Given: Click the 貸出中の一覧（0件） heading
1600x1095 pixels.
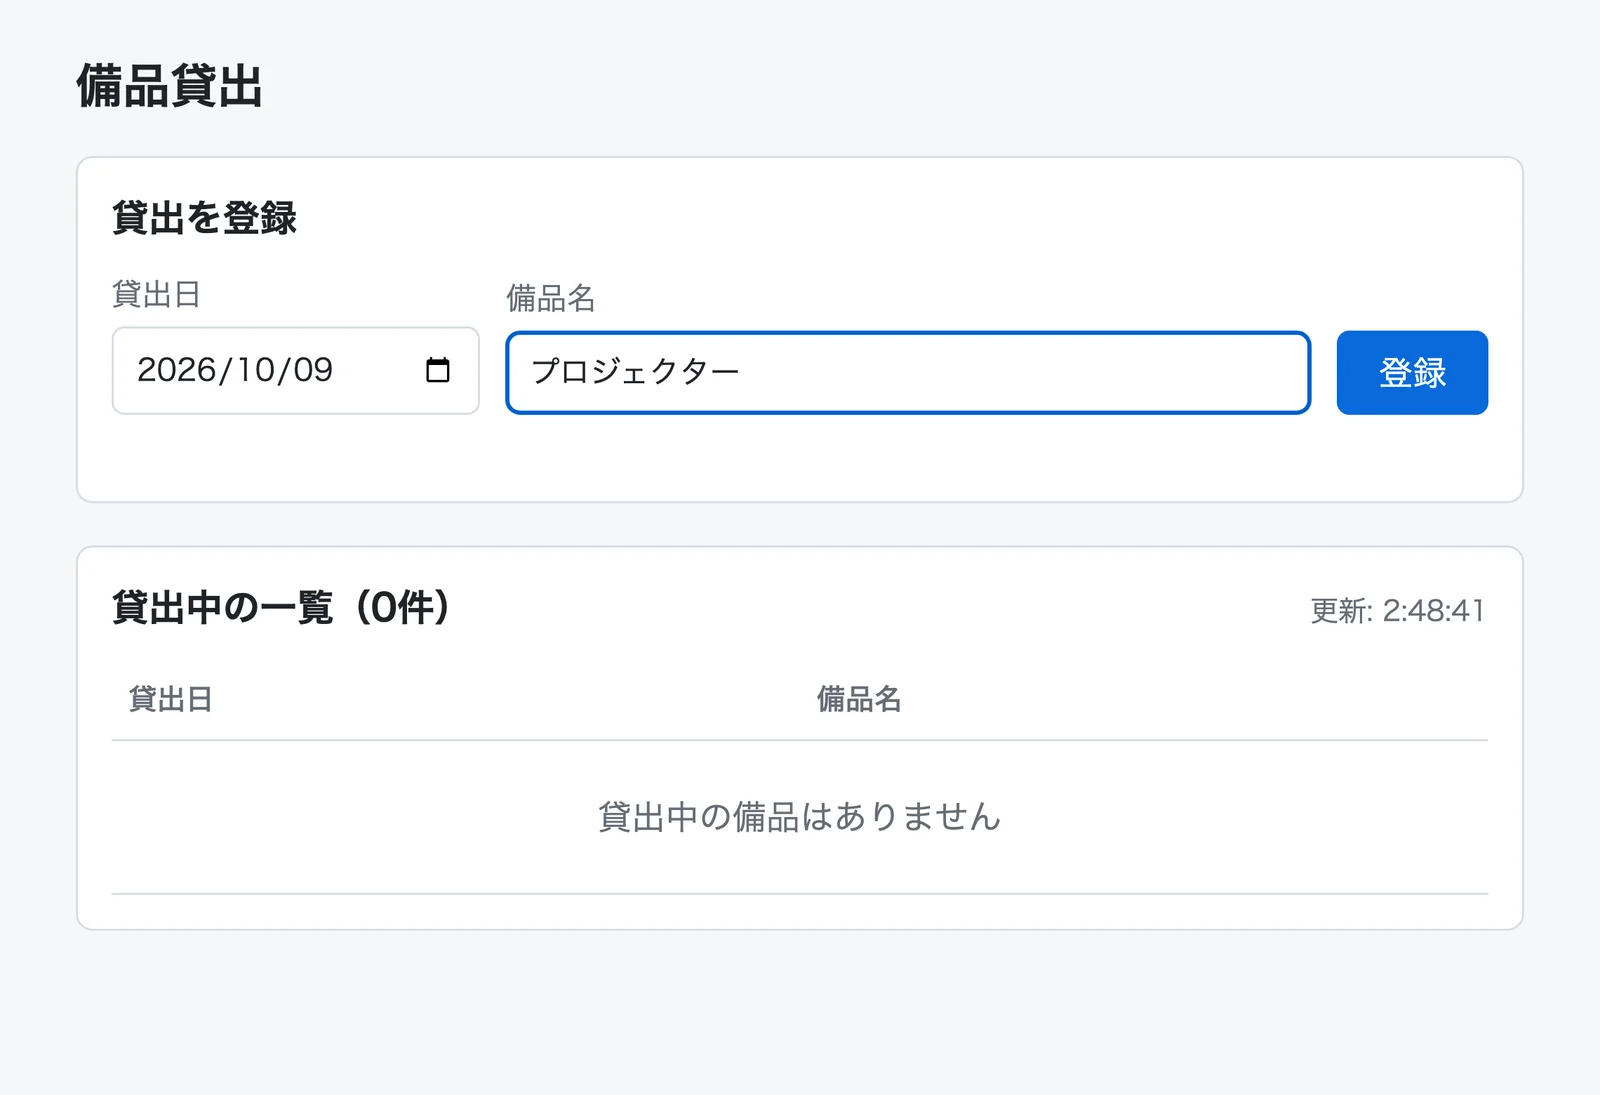Looking at the screenshot, I should coord(281,607).
